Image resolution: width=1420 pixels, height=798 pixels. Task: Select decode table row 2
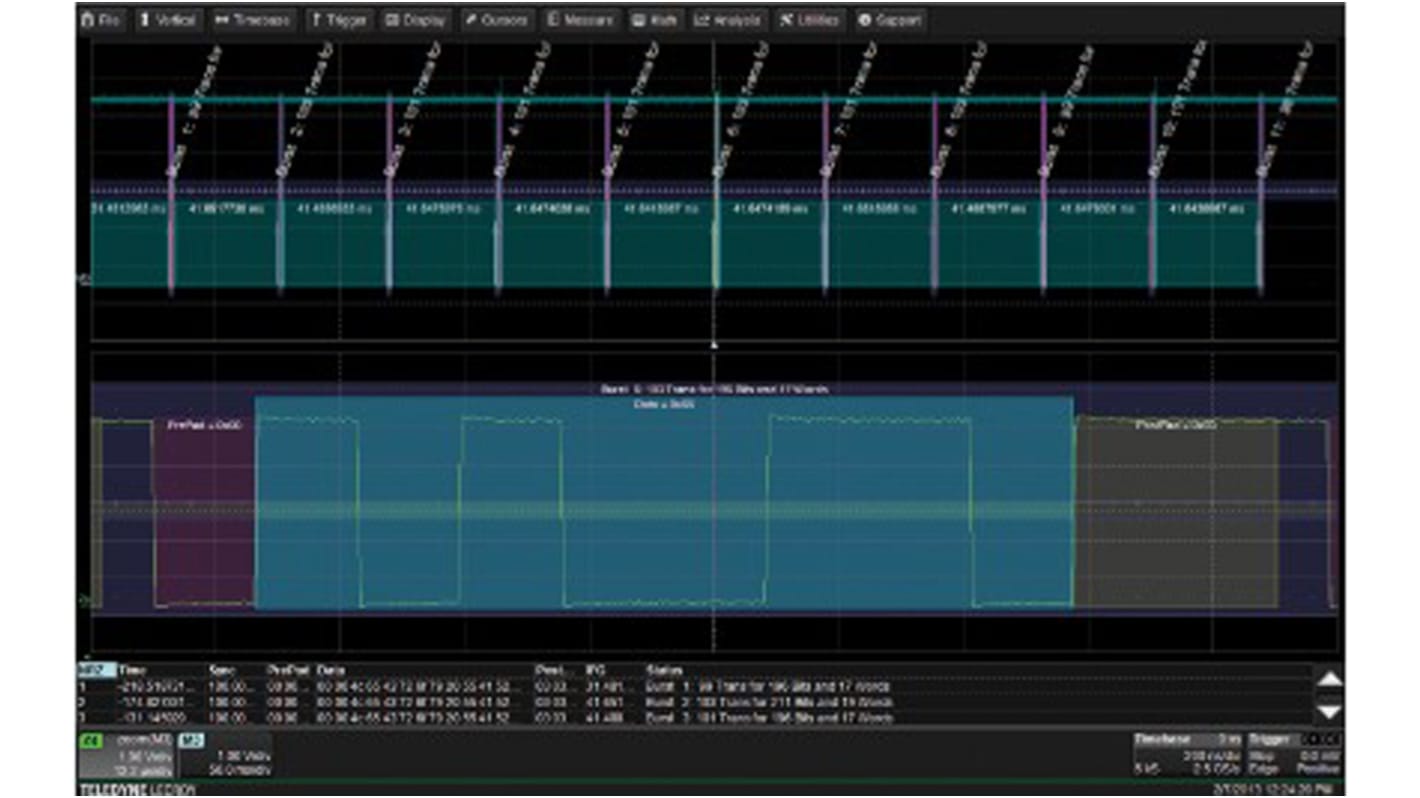(695, 701)
